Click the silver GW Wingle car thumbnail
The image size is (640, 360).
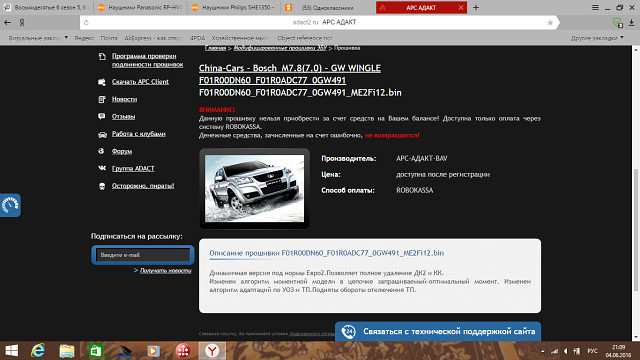coord(254,188)
